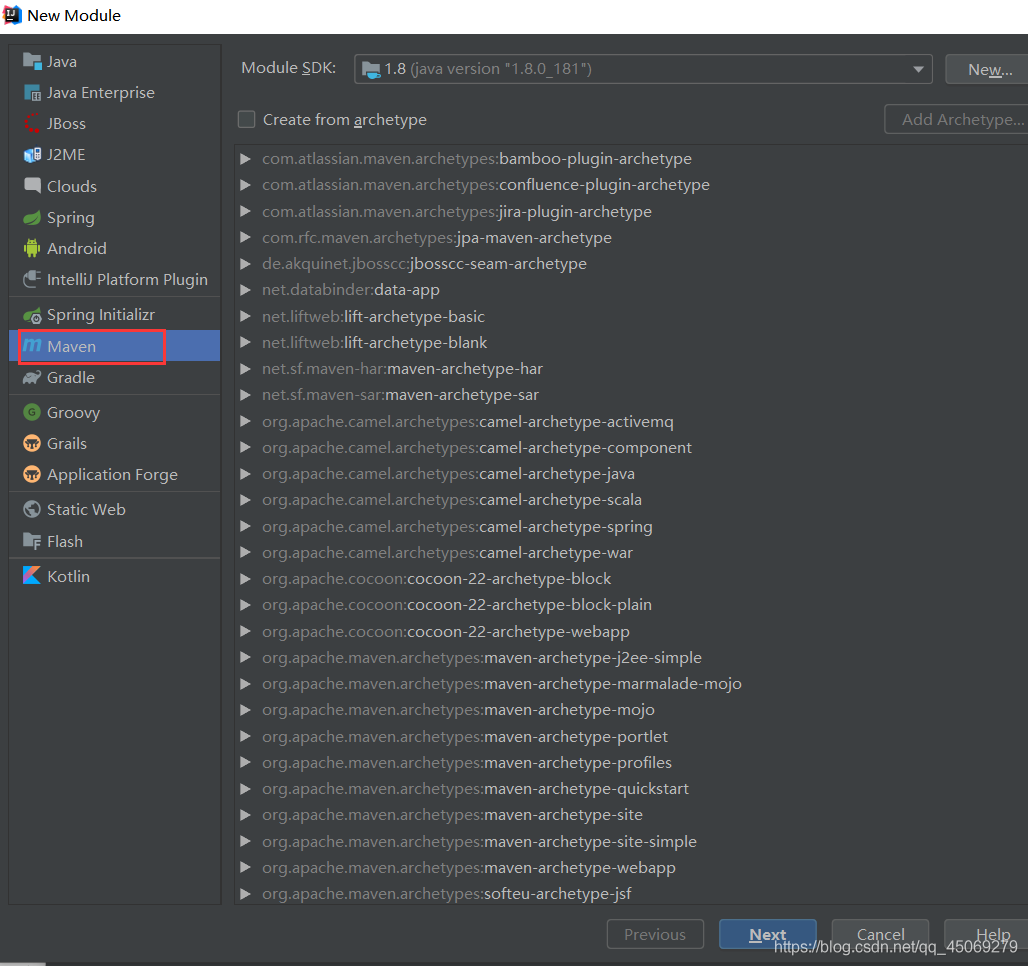This screenshot has width=1028, height=966.
Task: Expand jbosscc-seam-archetype node
Action: [x=245, y=264]
